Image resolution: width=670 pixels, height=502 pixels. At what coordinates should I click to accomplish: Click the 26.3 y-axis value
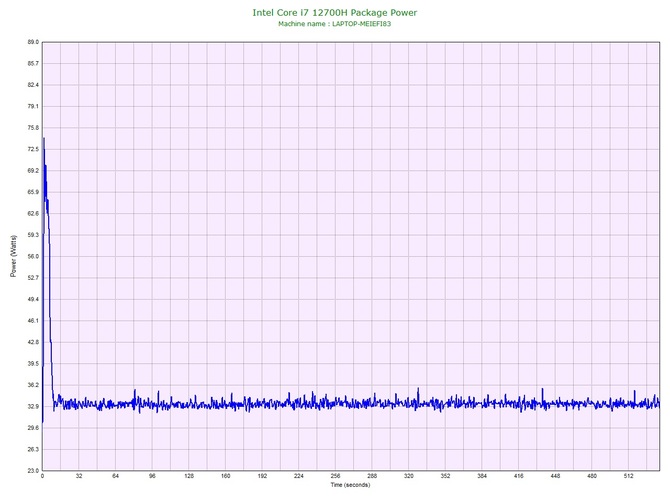pyautogui.click(x=33, y=449)
